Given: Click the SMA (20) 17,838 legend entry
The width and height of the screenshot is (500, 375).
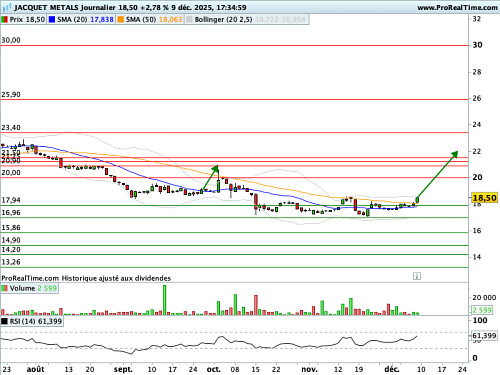Looking at the screenshot, I should 81,20.
